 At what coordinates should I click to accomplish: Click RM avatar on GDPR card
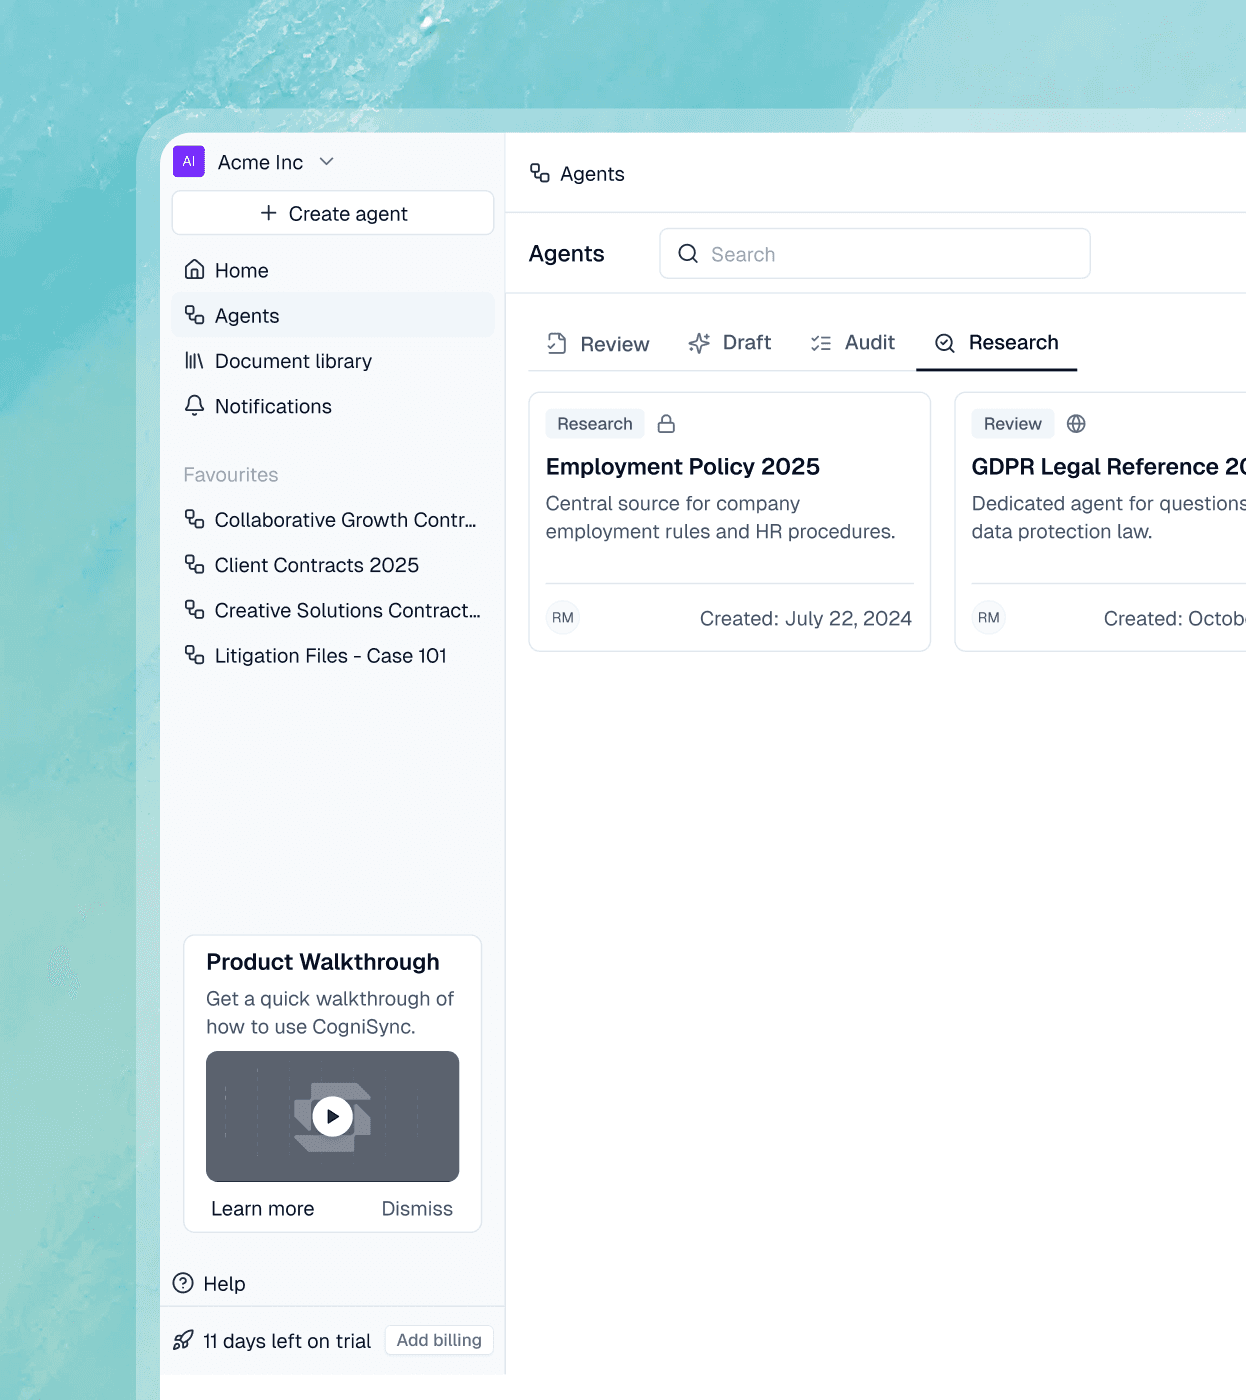[989, 618]
